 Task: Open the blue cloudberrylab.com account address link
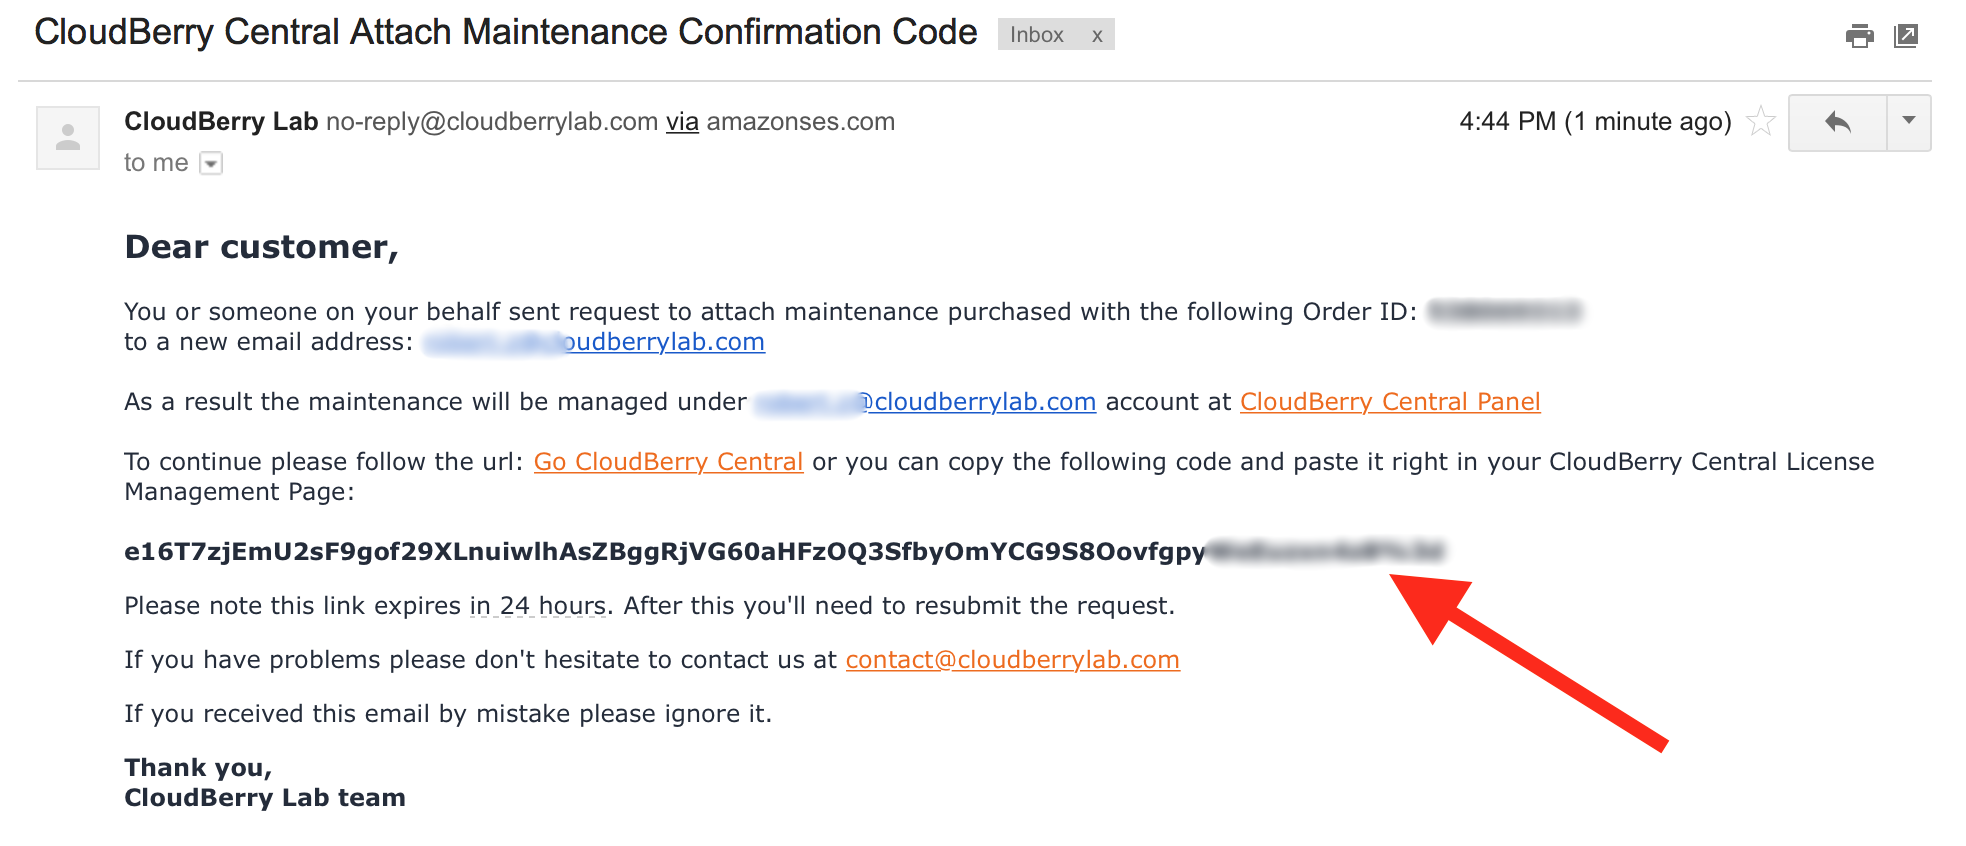tap(926, 402)
